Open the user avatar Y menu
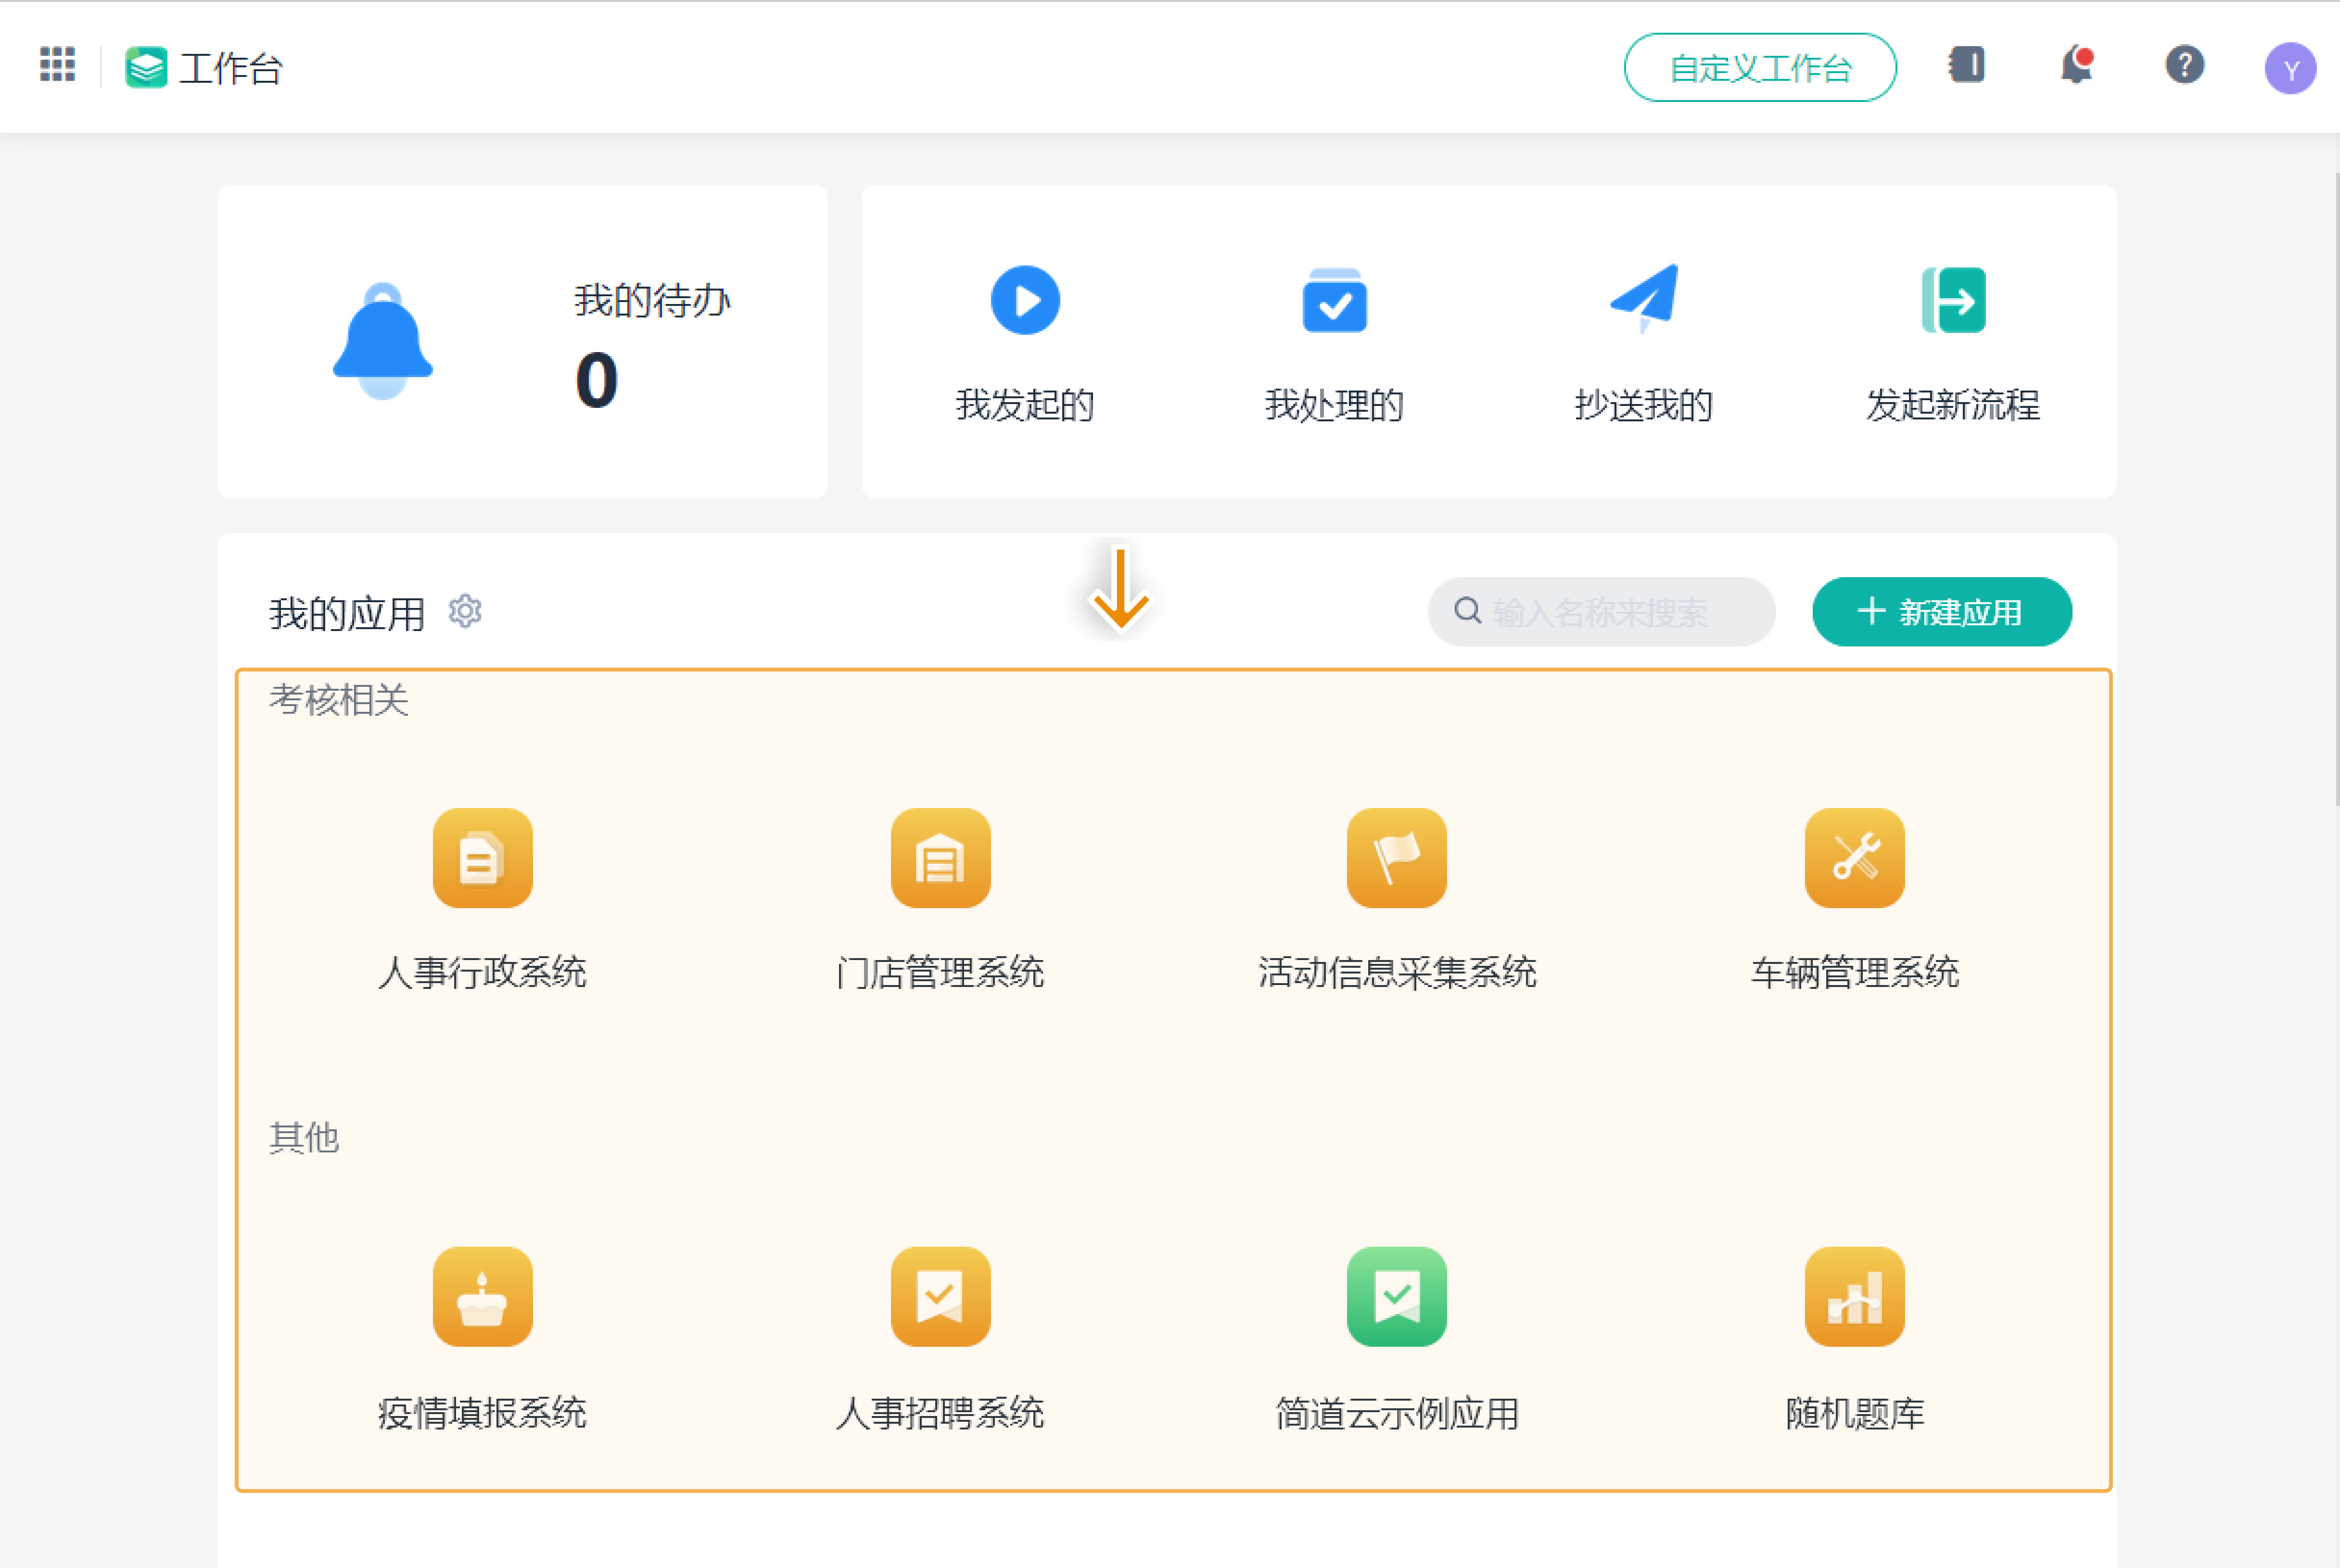Image resolution: width=2340 pixels, height=1568 pixels. tap(2289, 68)
